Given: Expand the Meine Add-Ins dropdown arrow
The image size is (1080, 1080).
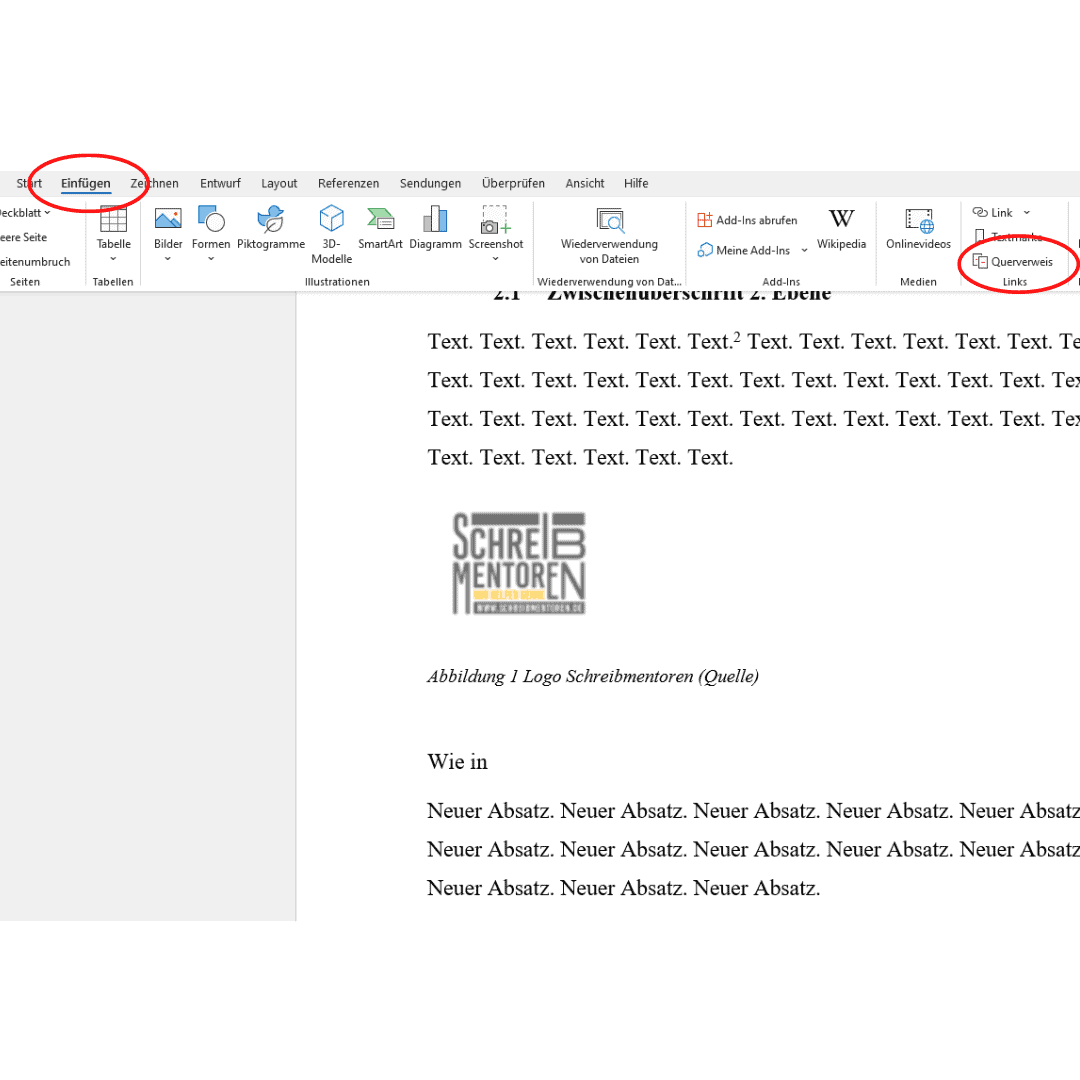Looking at the screenshot, I should coord(804,251).
